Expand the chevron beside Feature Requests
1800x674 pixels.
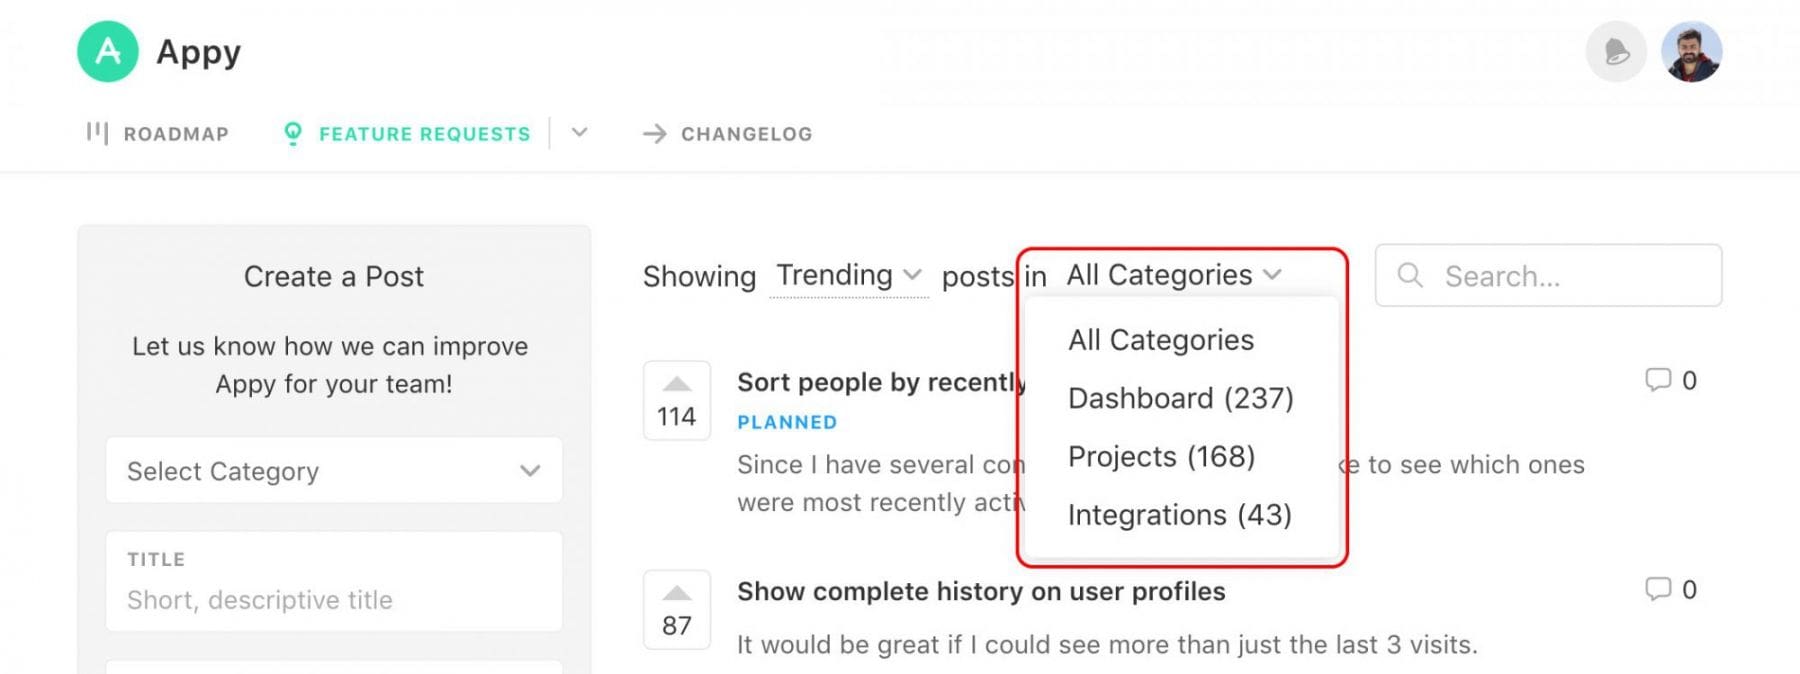coord(579,132)
